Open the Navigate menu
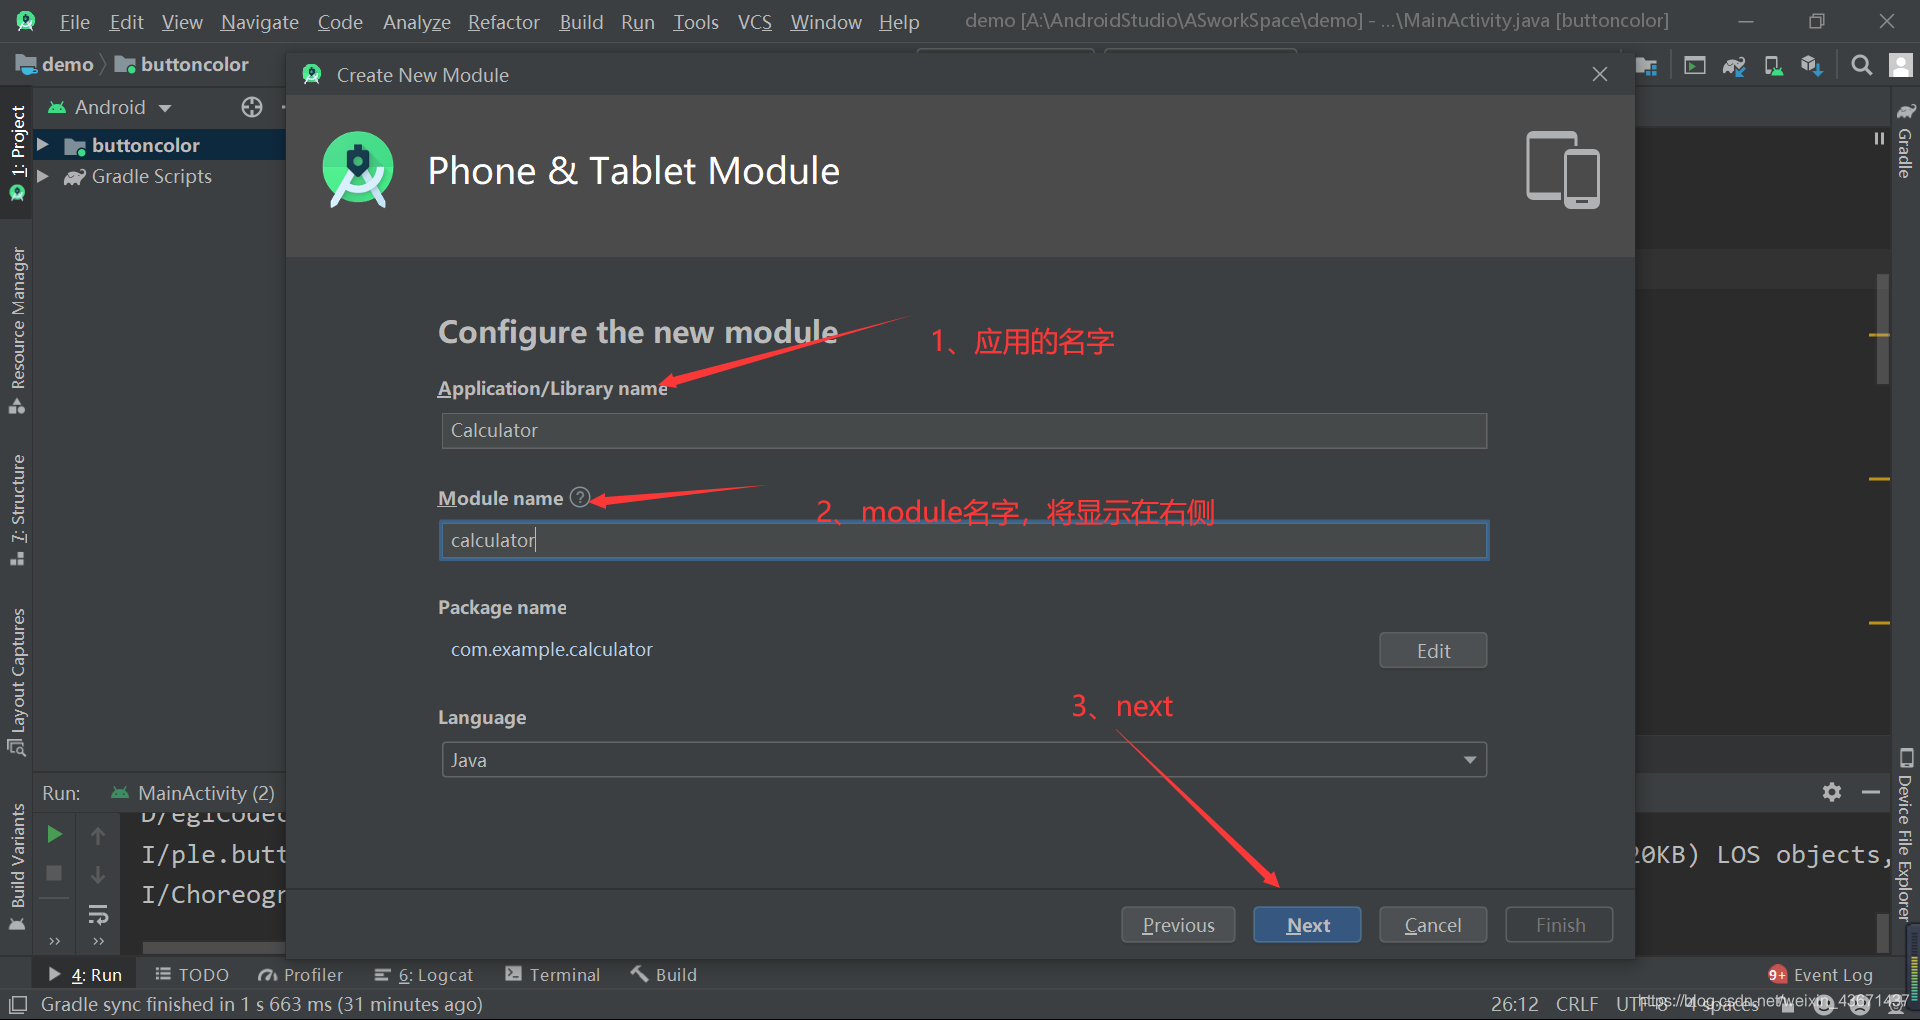The height and width of the screenshot is (1020, 1920). pyautogui.click(x=260, y=22)
